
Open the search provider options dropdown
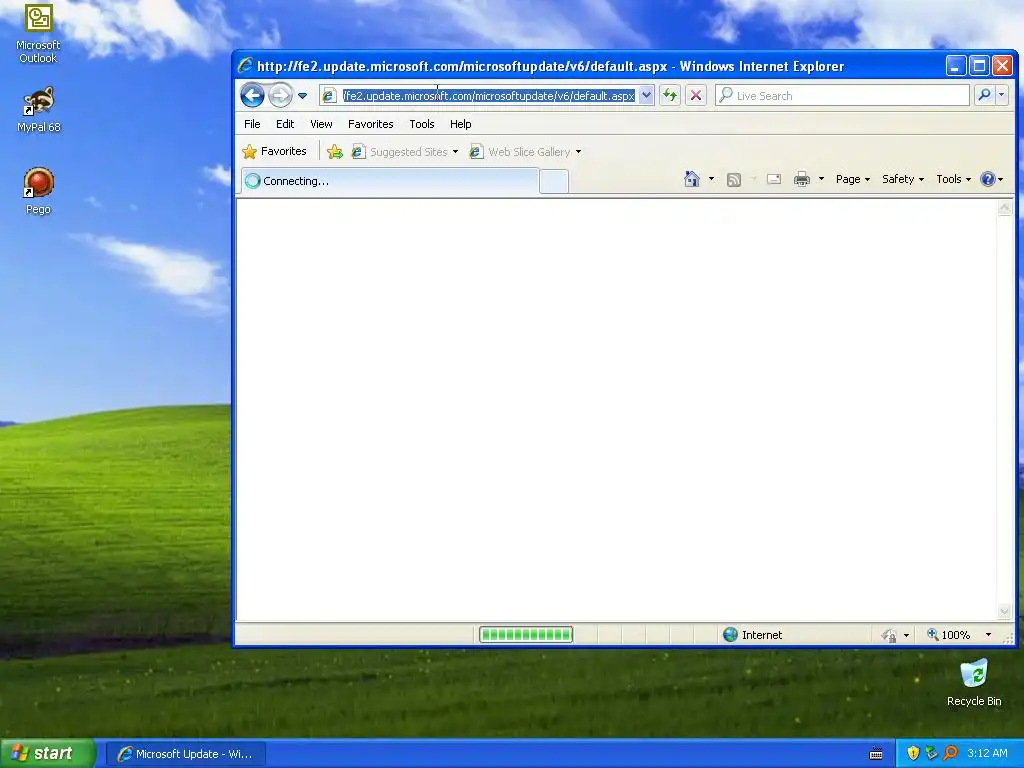tap(1001, 95)
